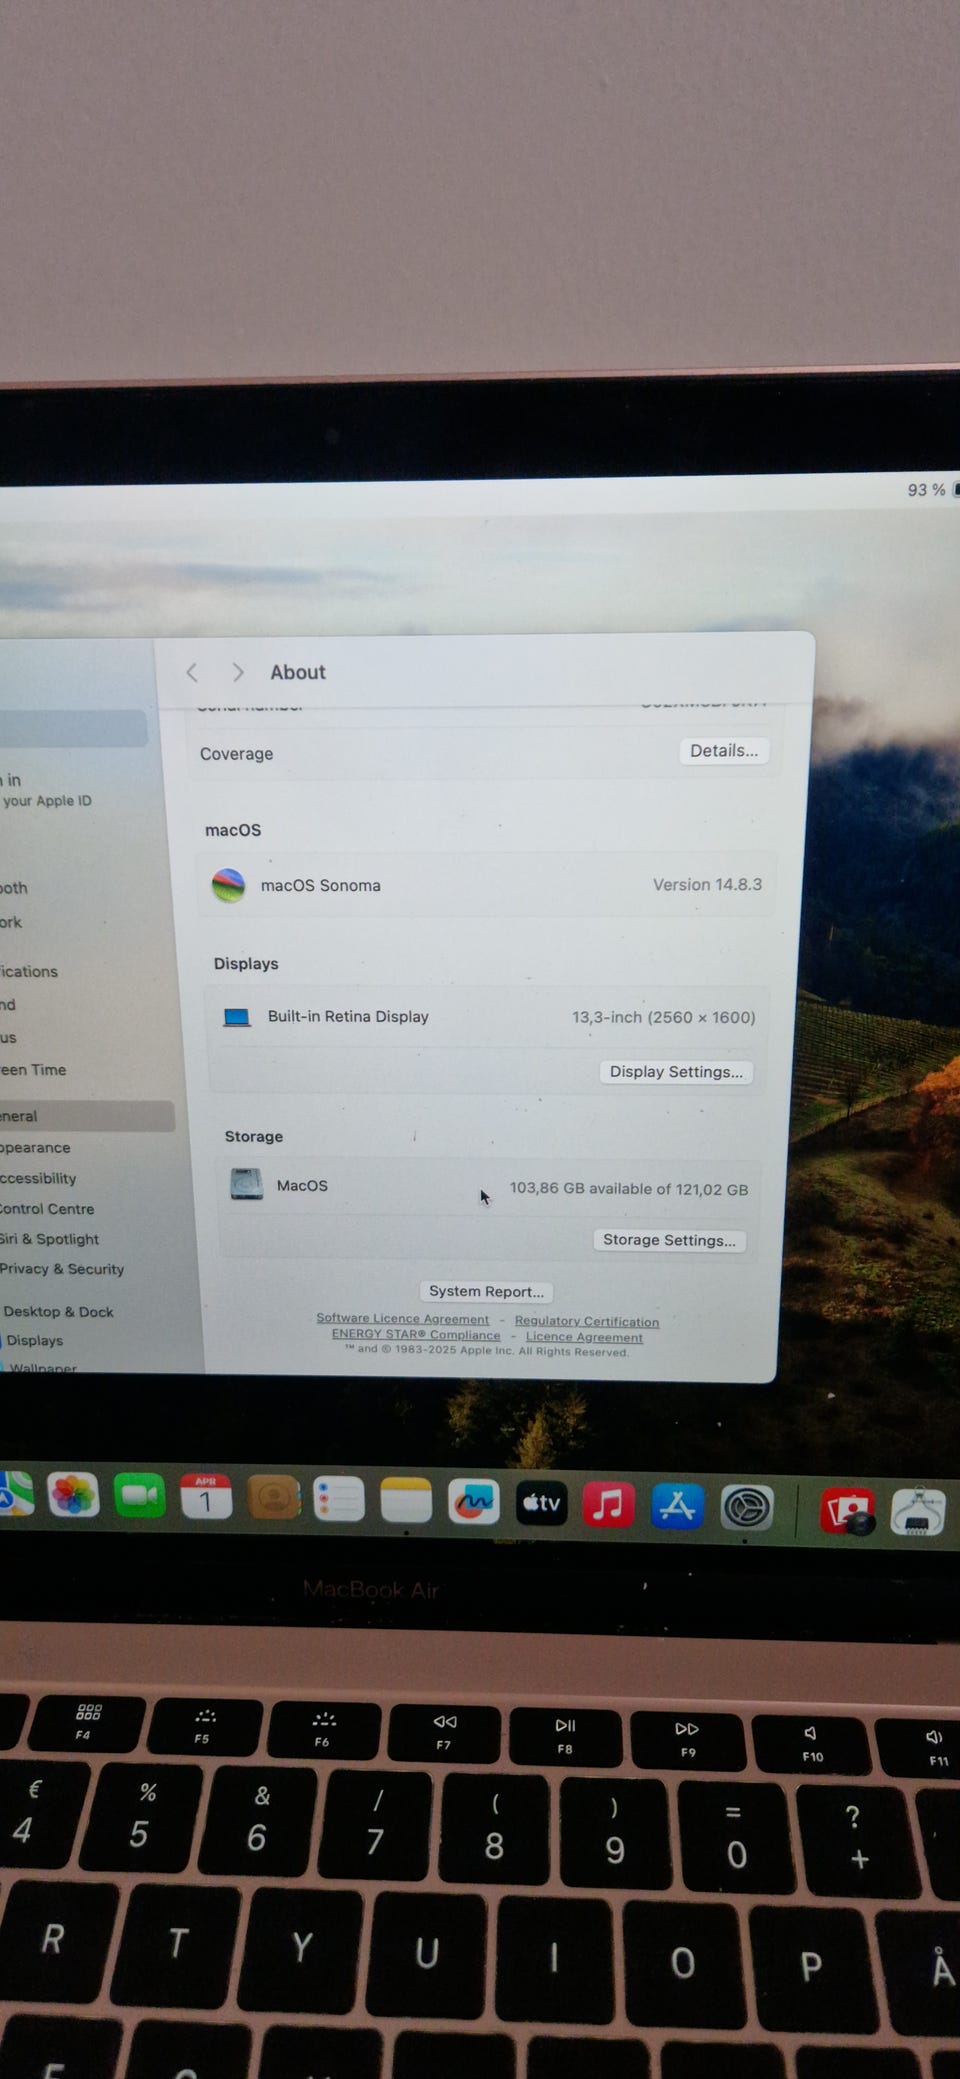Open the Licence Agreement link
The height and width of the screenshot is (2079, 960).
584,1337
